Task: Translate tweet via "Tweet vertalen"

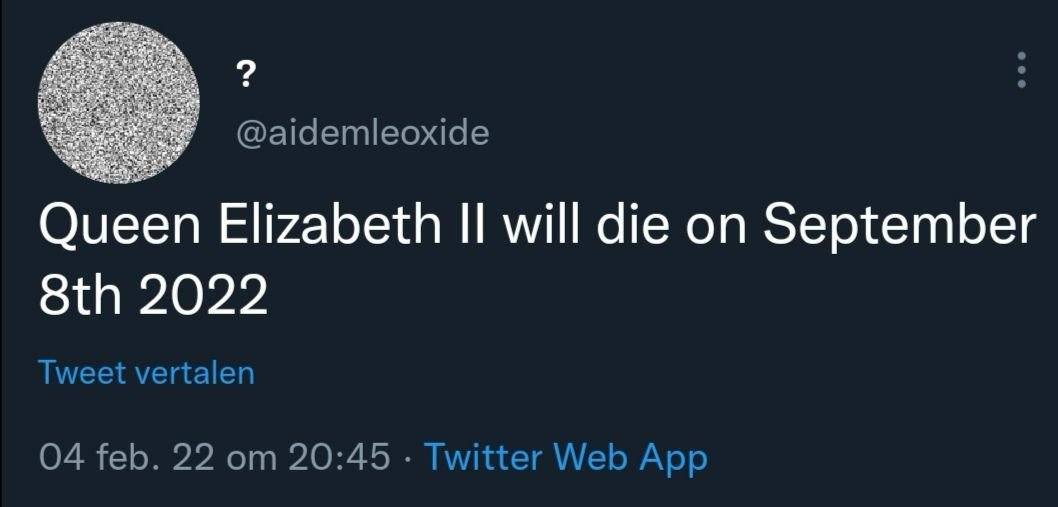Action: [x=146, y=373]
